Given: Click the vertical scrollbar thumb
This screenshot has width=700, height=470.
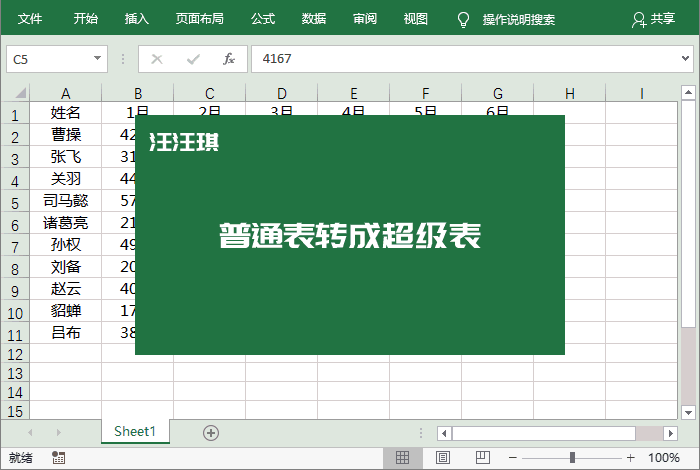Looking at the screenshot, I should click(x=688, y=214).
